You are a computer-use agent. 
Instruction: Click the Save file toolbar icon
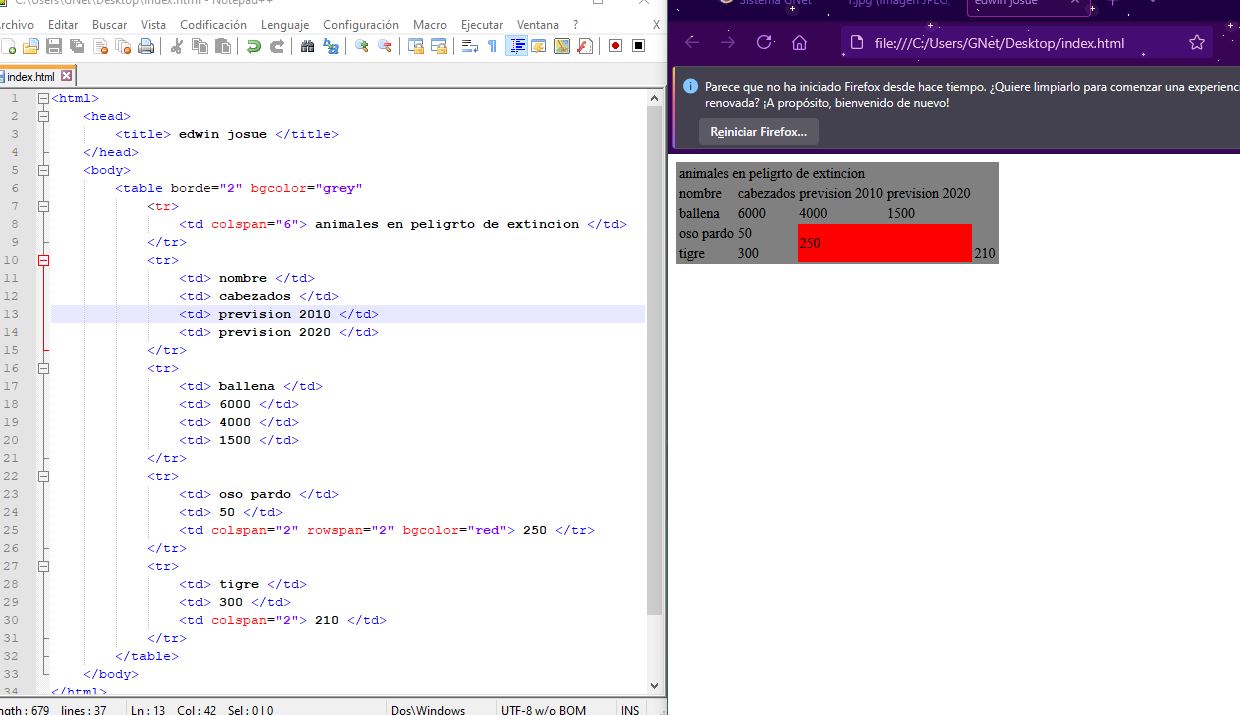53,46
